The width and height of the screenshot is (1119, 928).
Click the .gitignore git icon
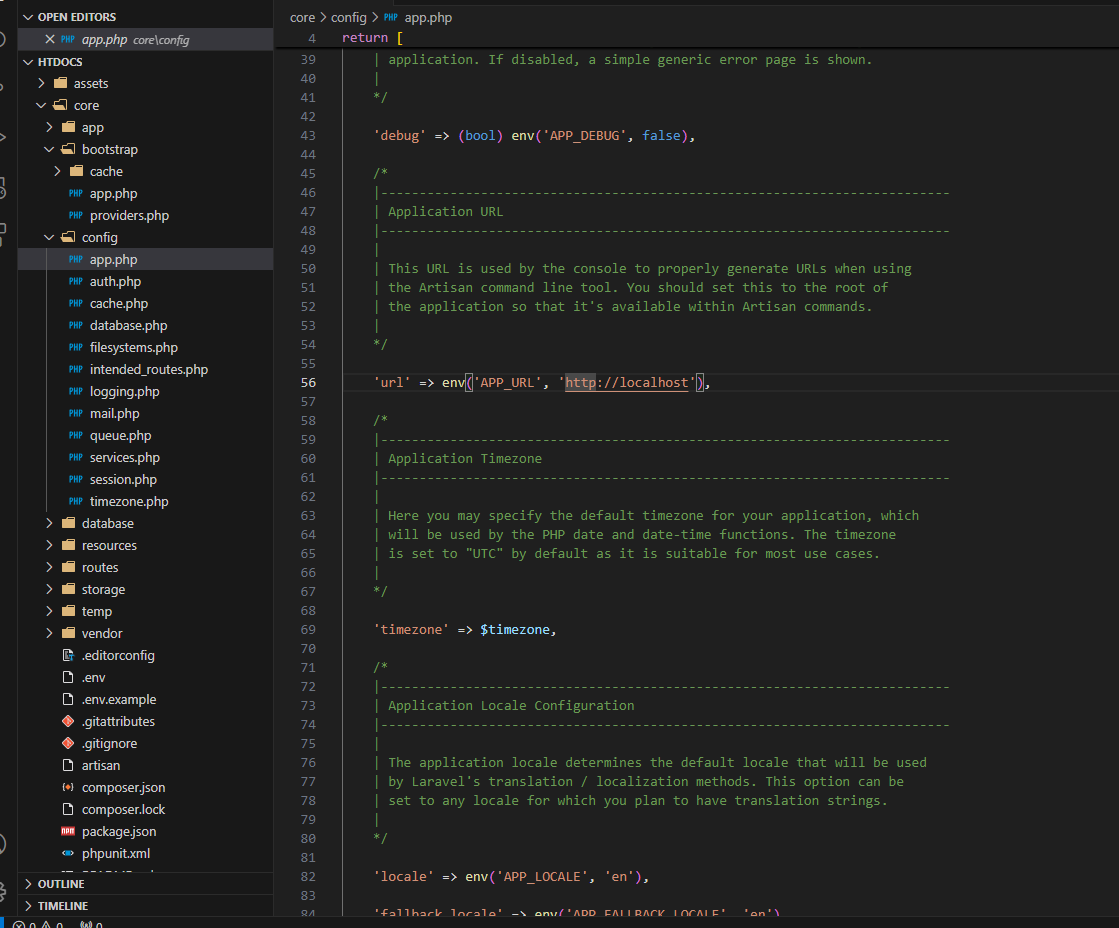(x=69, y=743)
